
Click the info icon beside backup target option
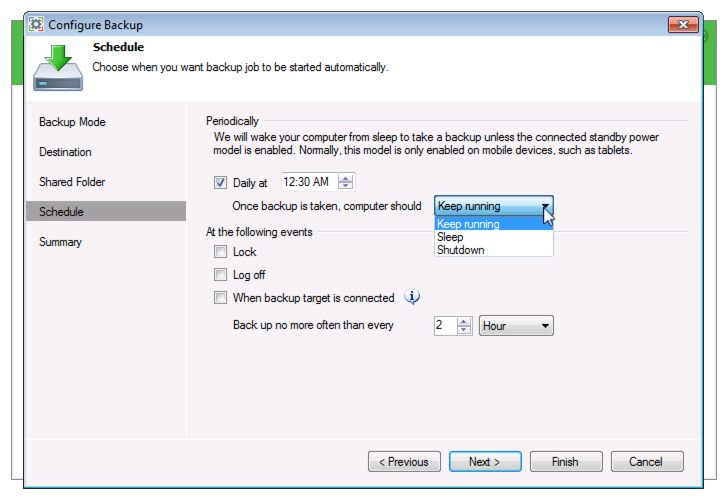coord(412,297)
